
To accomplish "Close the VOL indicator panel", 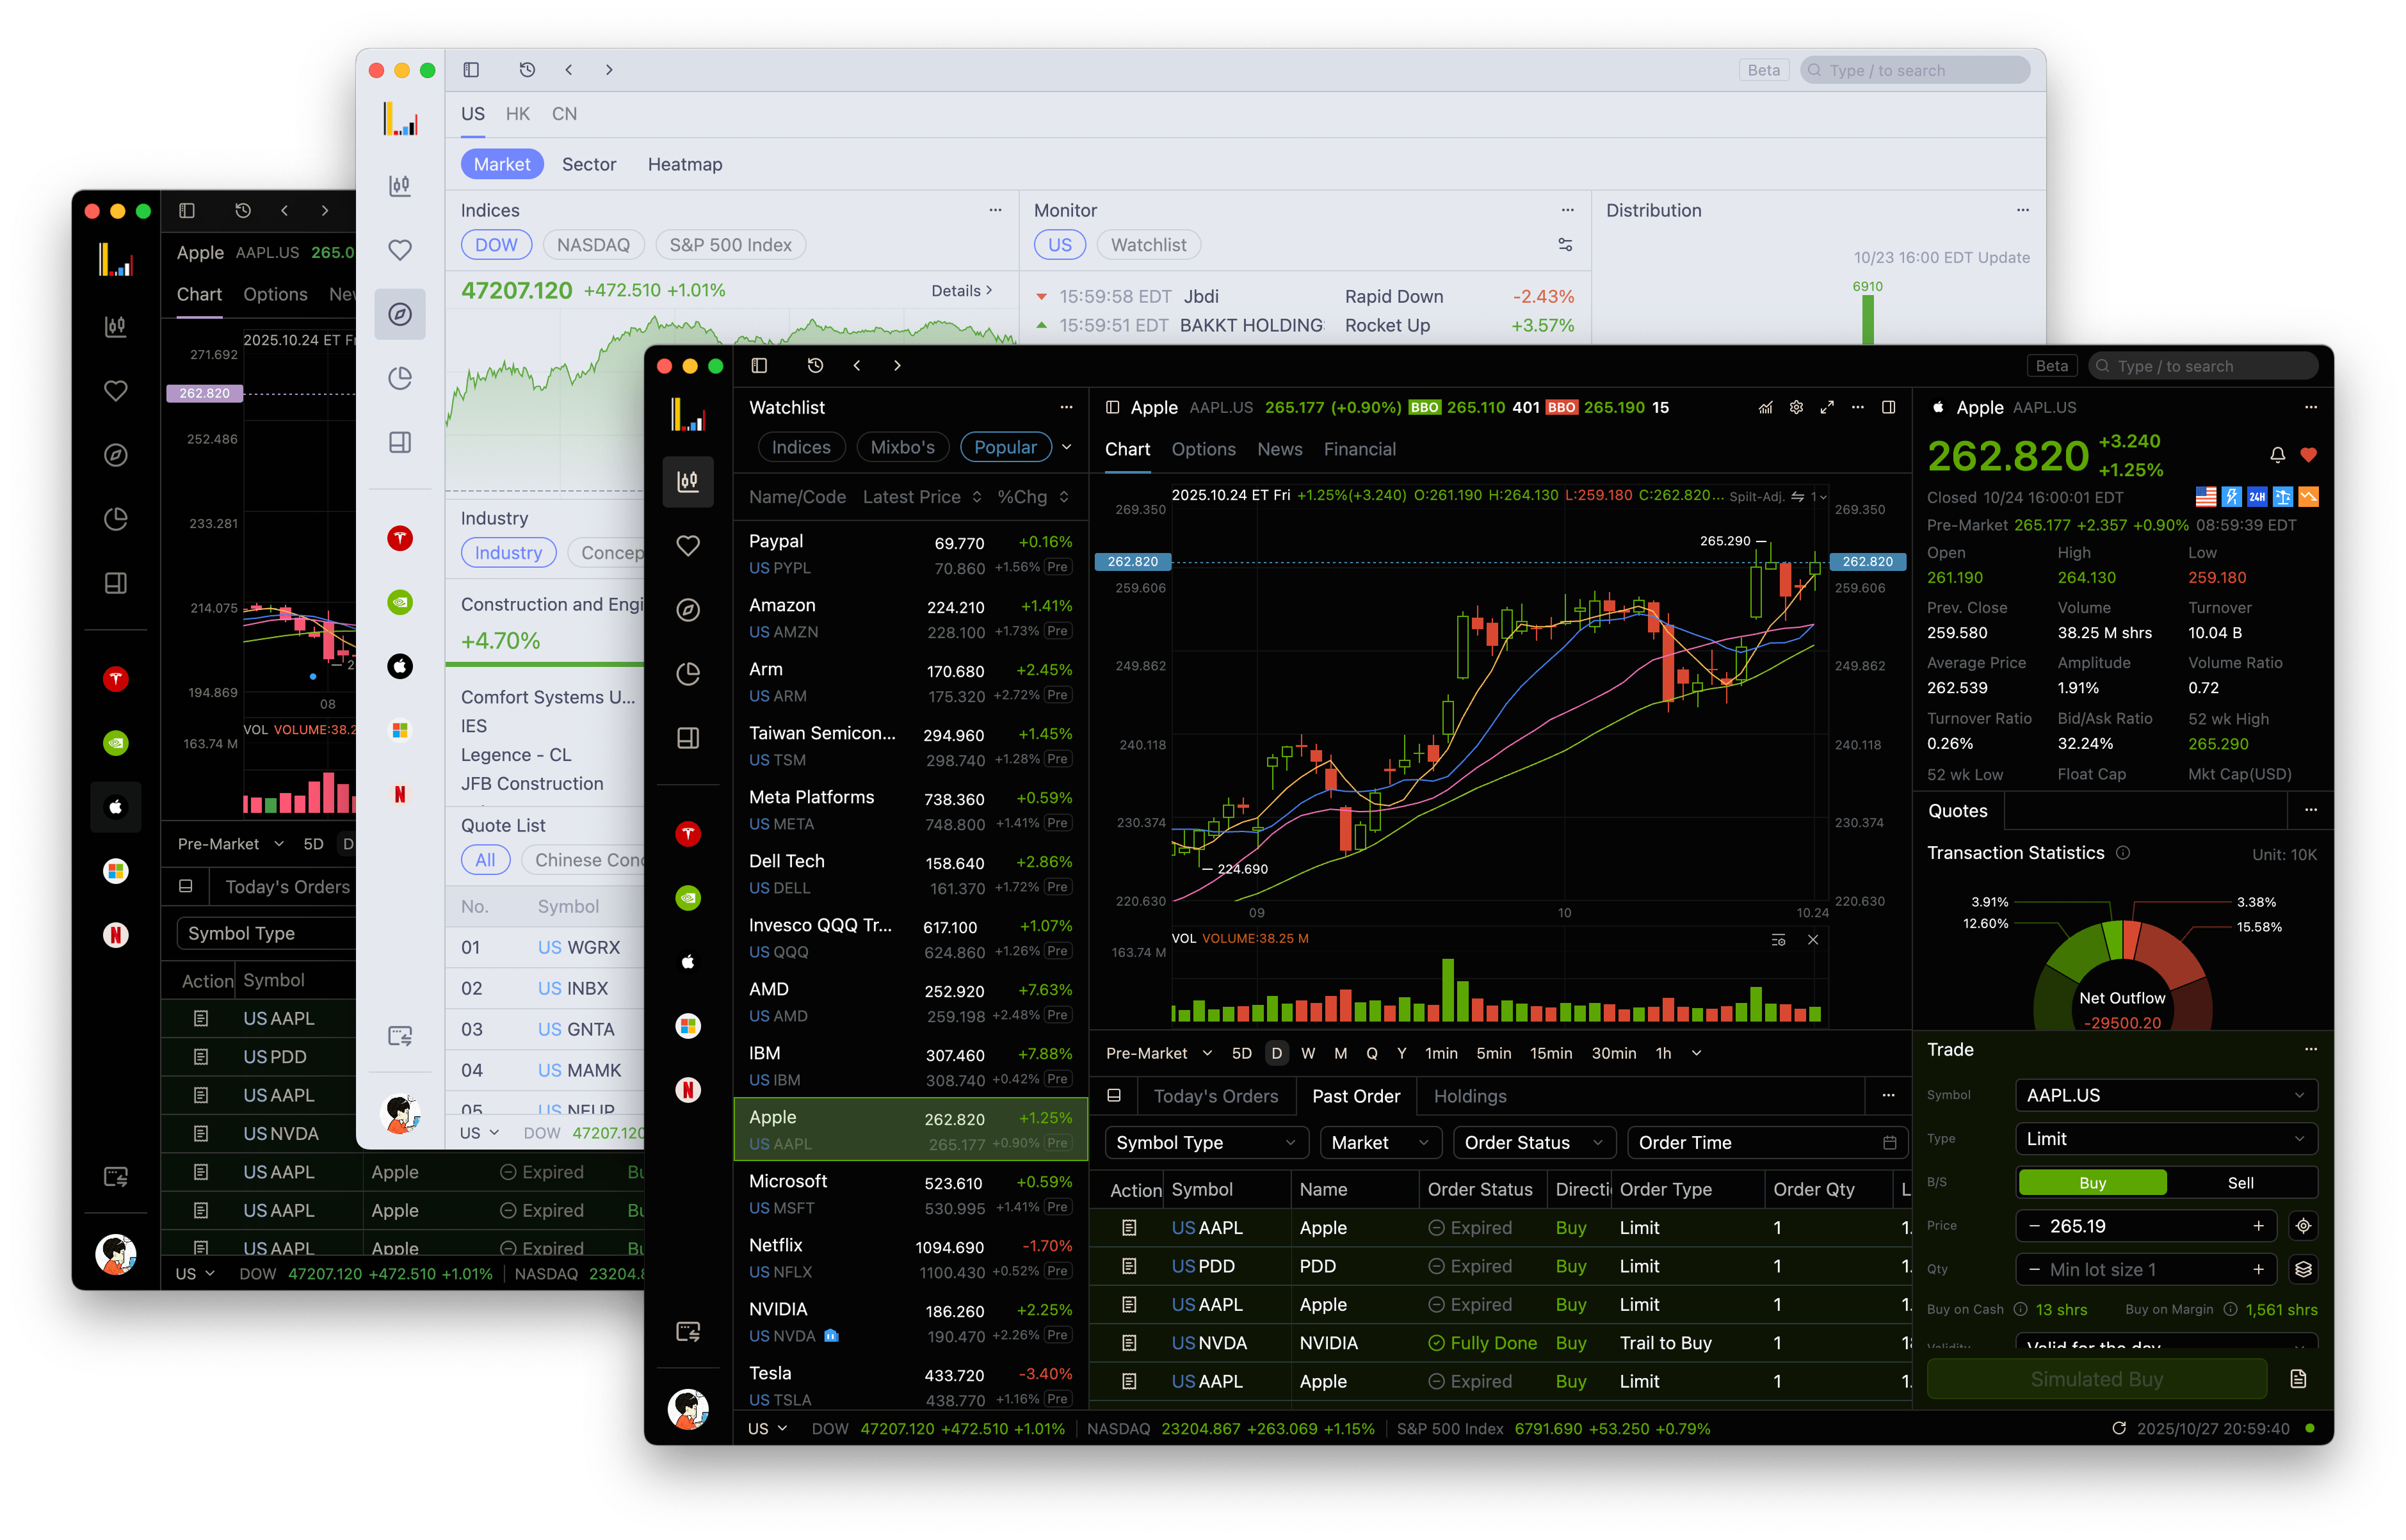I will pos(1813,940).
